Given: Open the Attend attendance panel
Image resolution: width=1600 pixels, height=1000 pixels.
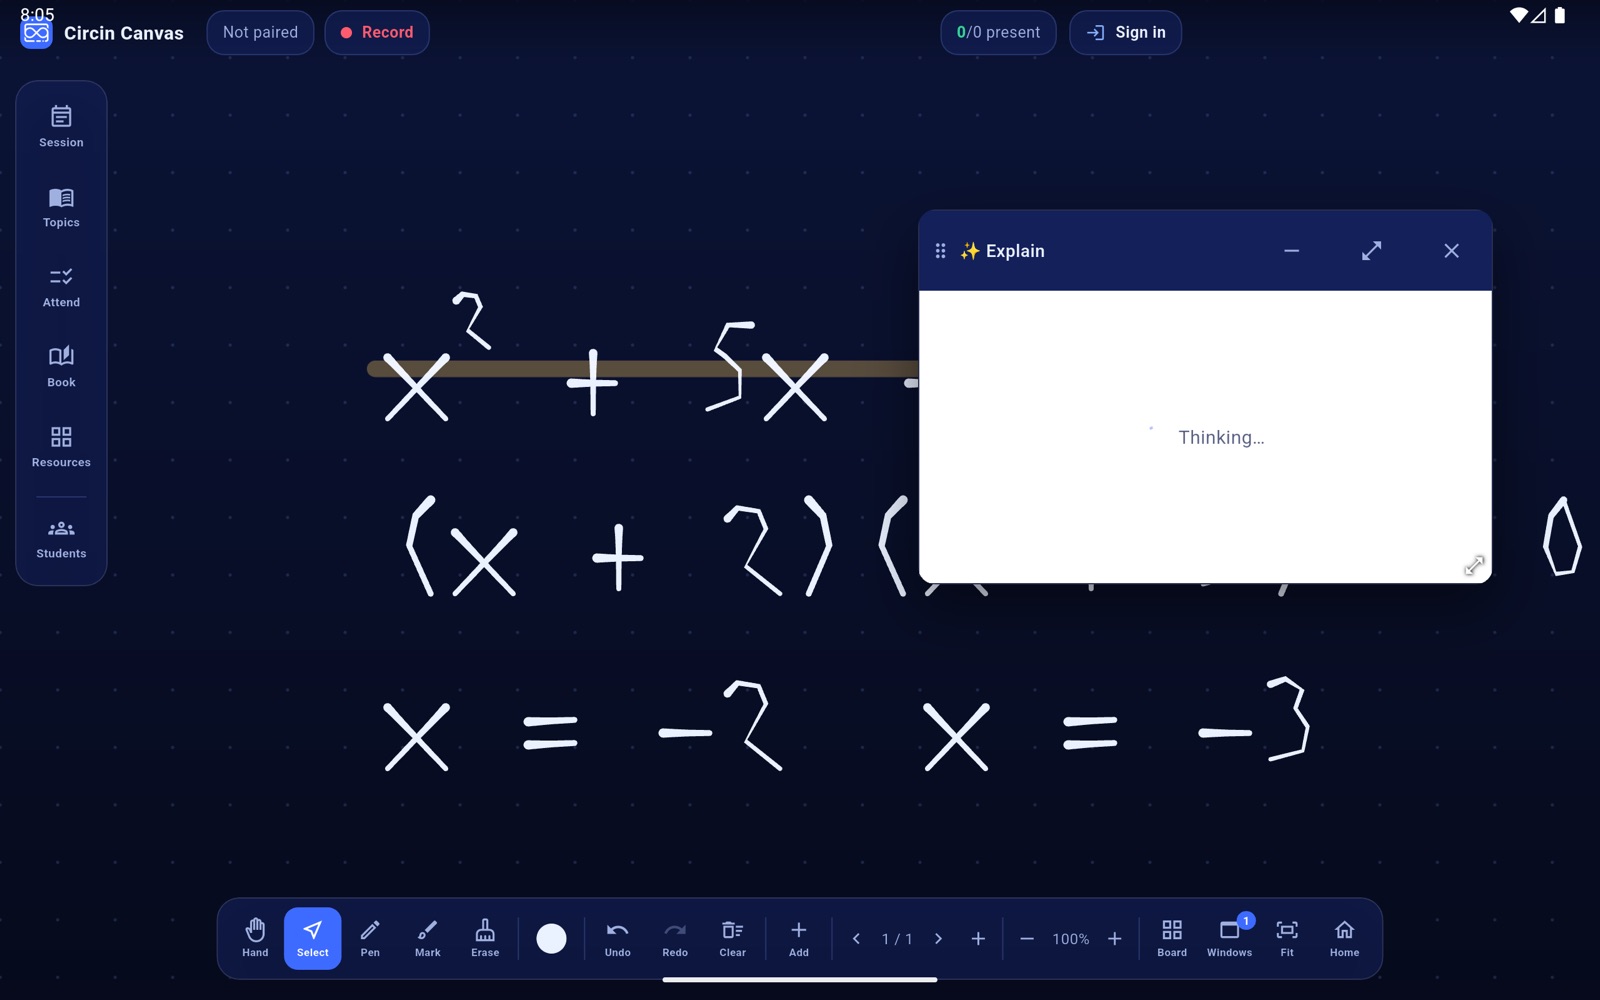Looking at the screenshot, I should [61, 287].
